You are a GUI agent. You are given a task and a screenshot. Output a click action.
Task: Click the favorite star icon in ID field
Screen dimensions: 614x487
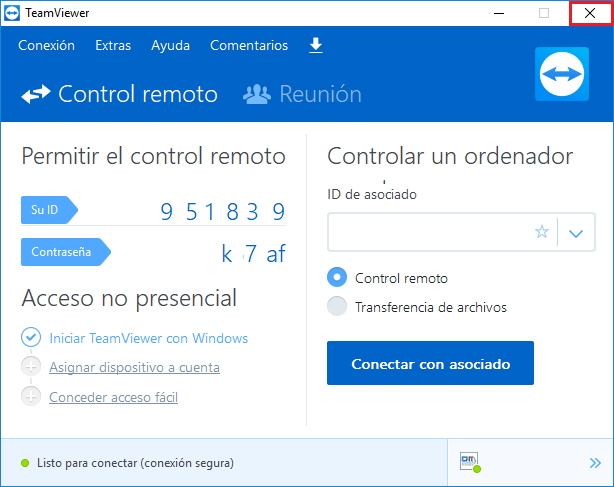[542, 232]
